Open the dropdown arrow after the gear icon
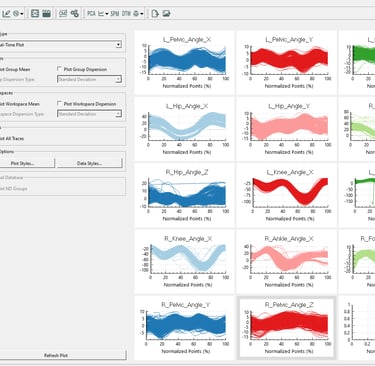The width and height of the screenshot is (375, 366). pos(142,14)
